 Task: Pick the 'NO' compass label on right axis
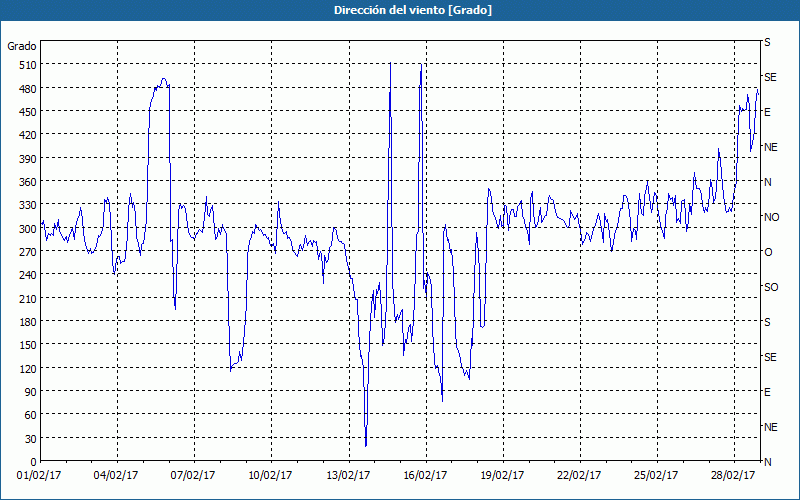[x=771, y=217]
